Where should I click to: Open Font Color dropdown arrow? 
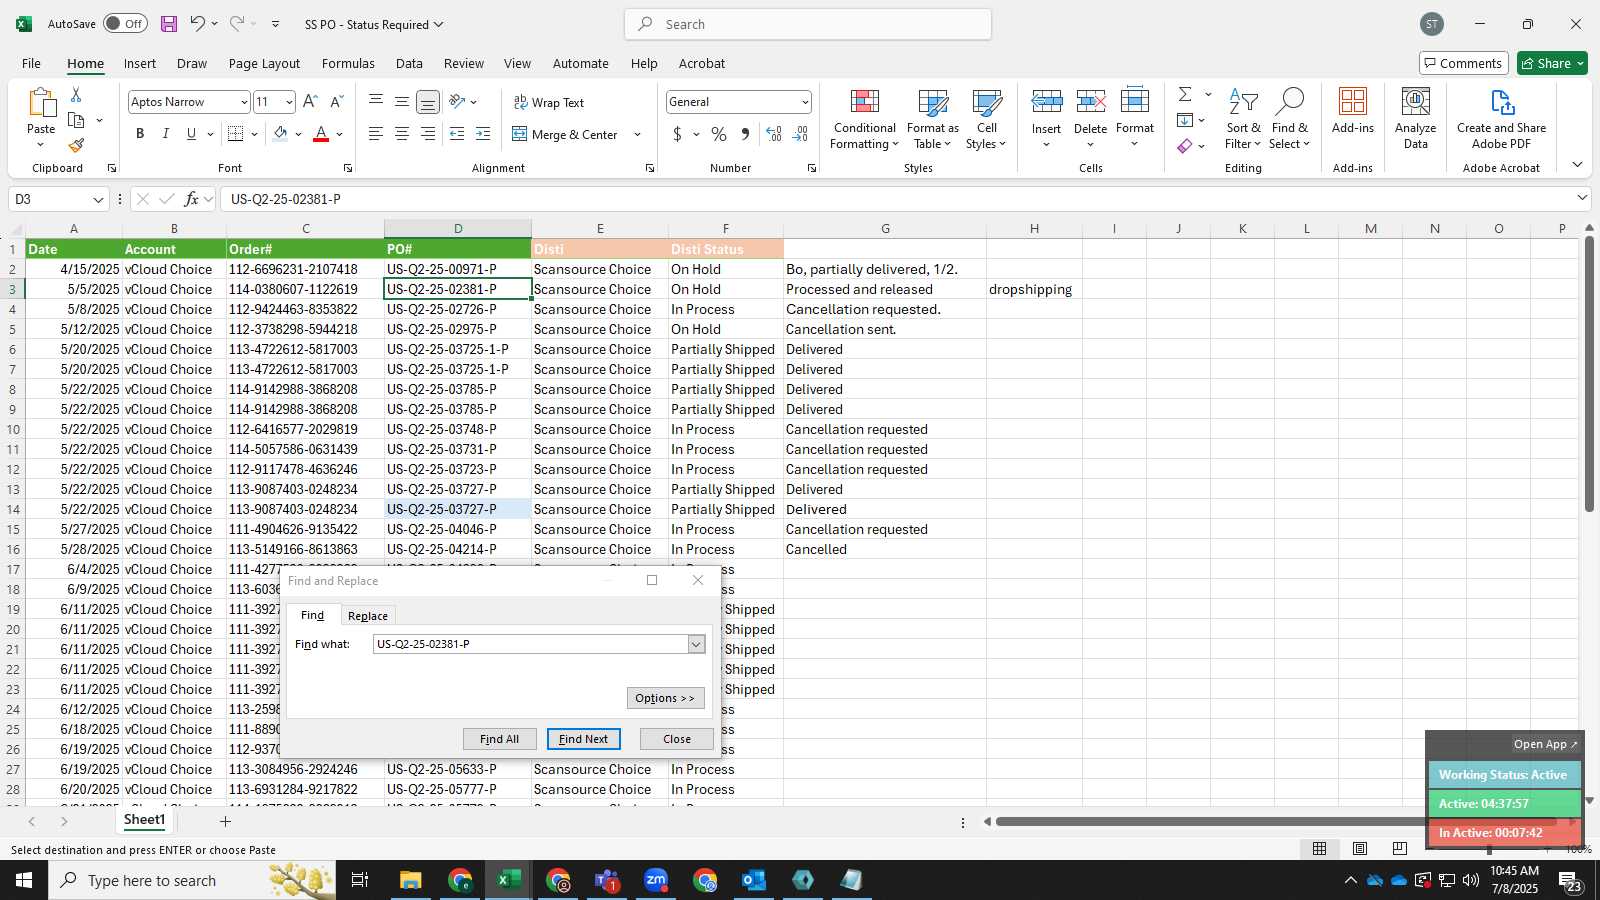340,134
